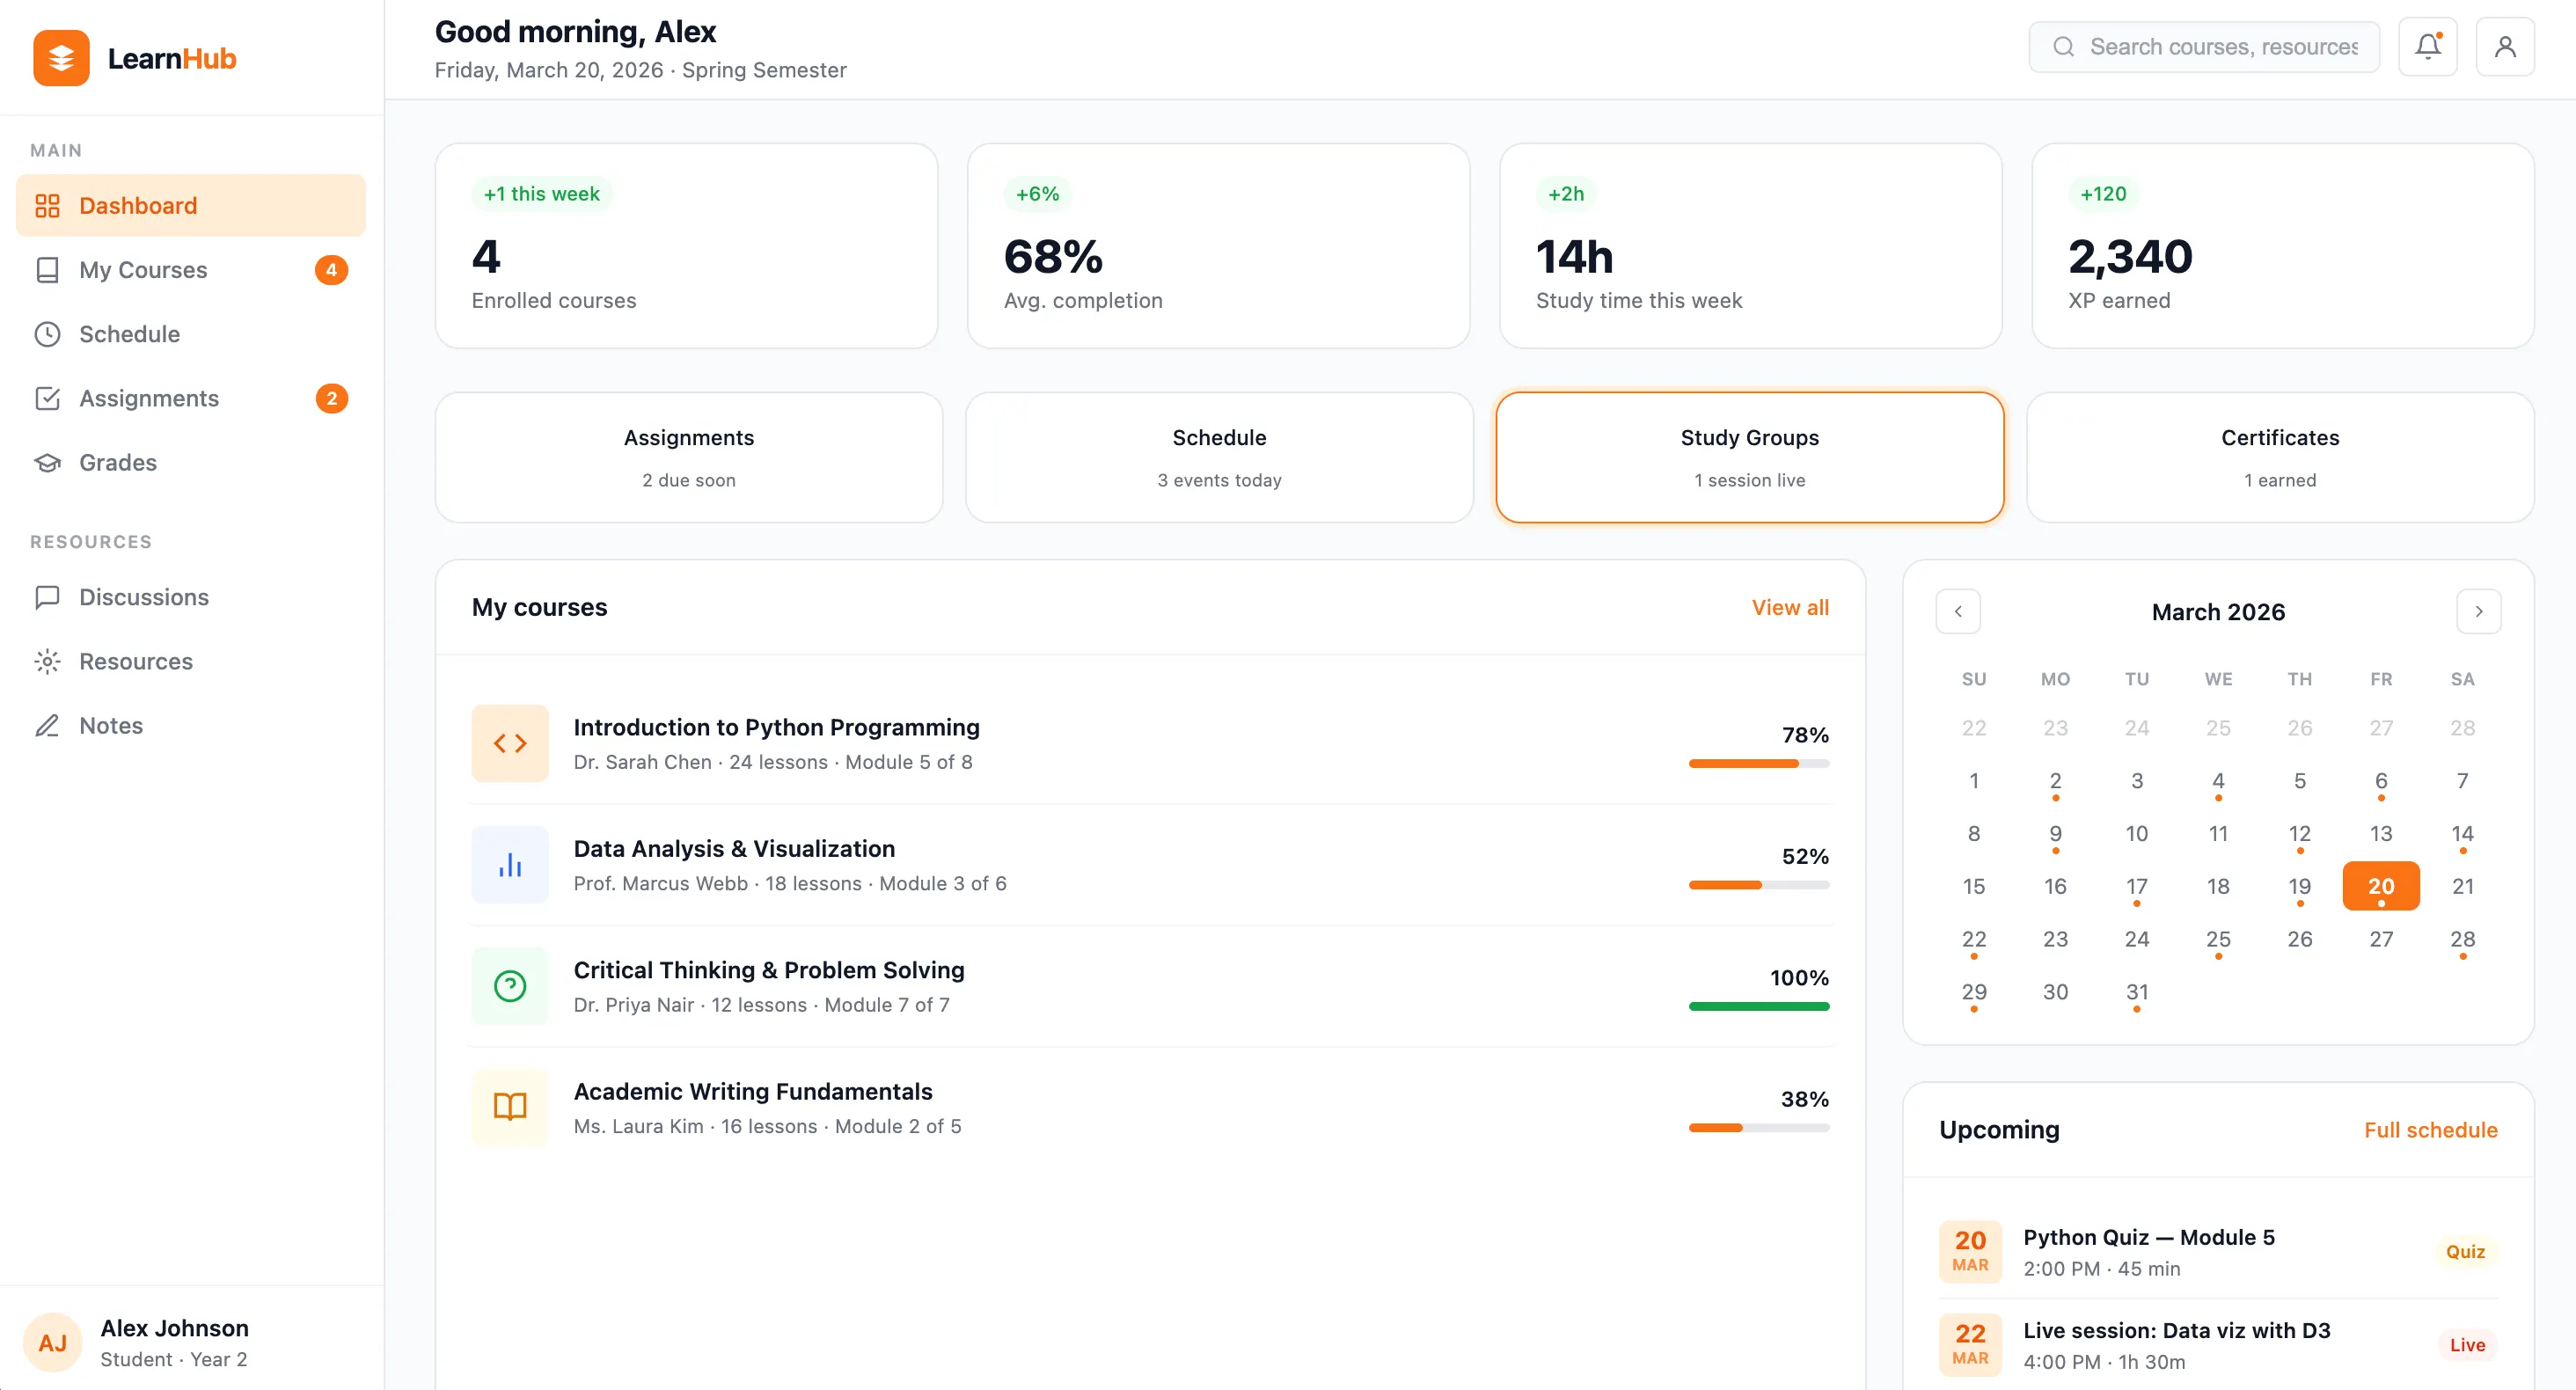This screenshot has width=2576, height=1390.
Task: Click the Enrolled courses stat card
Action: 686,246
